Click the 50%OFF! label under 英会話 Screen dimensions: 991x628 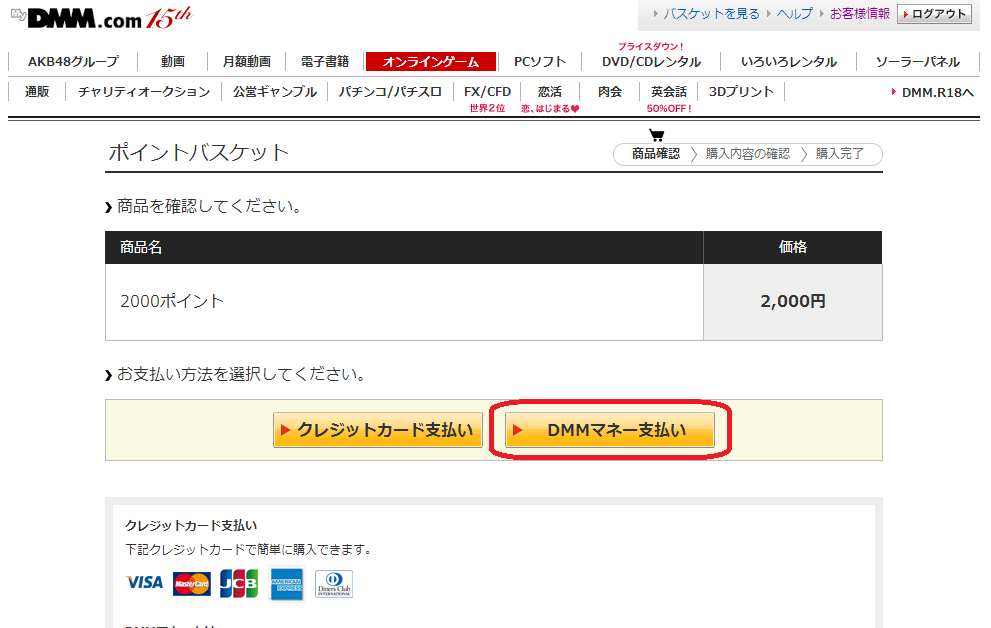669,109
